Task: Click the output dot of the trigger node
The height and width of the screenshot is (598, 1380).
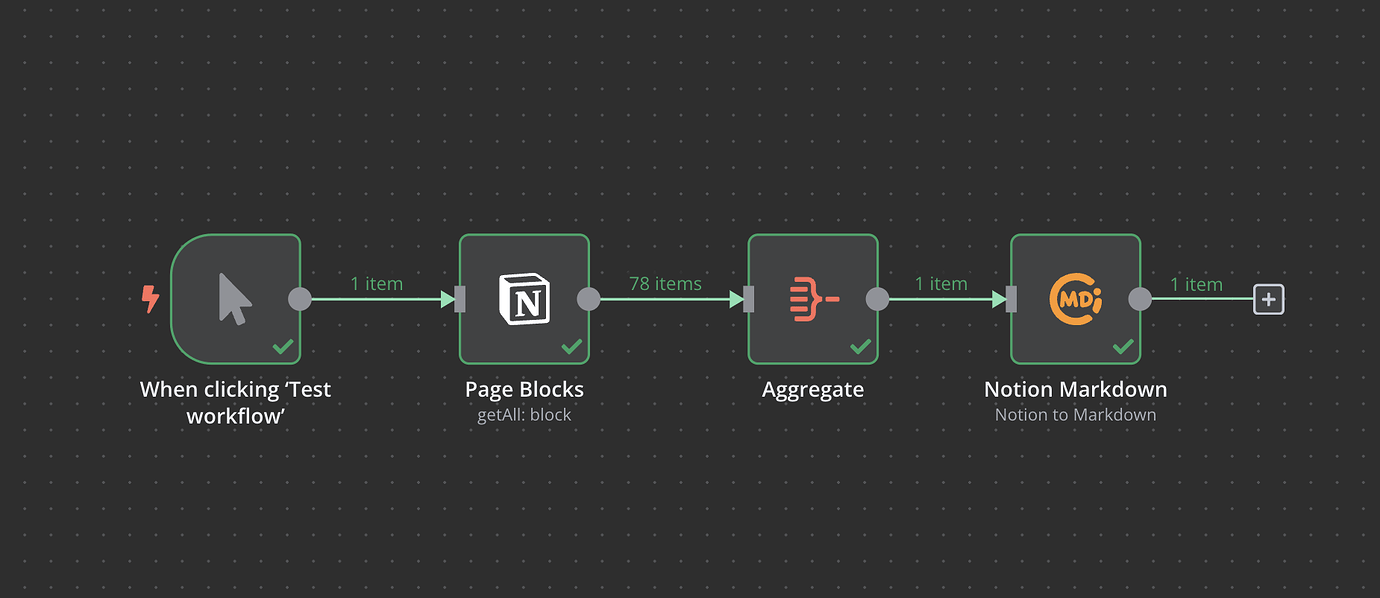Action: tap(300, 298)
